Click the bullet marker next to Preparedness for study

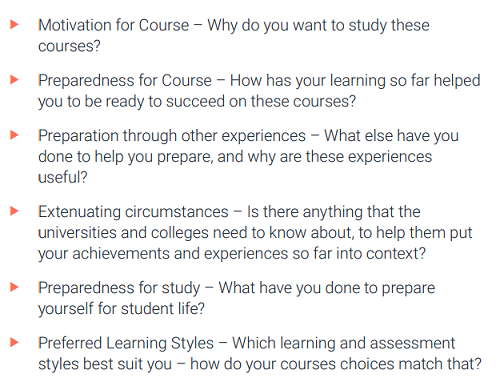tap(14, 287)
